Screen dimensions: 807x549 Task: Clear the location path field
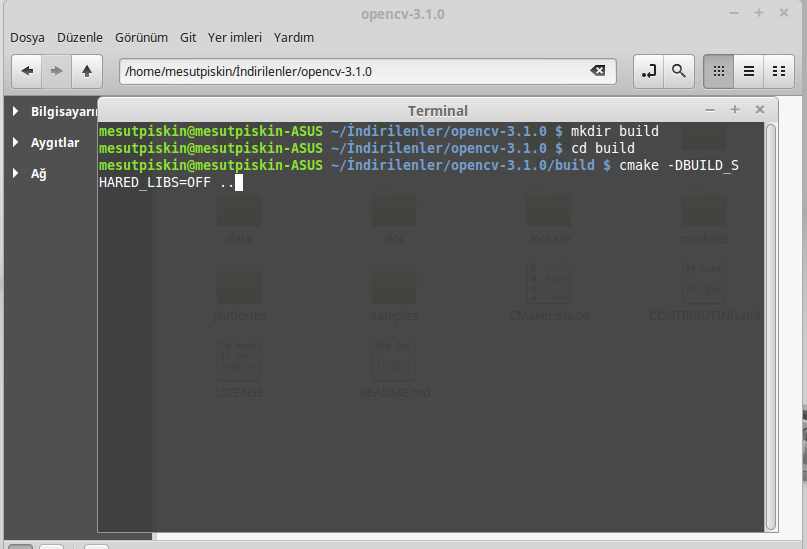[x=597, y=71]
